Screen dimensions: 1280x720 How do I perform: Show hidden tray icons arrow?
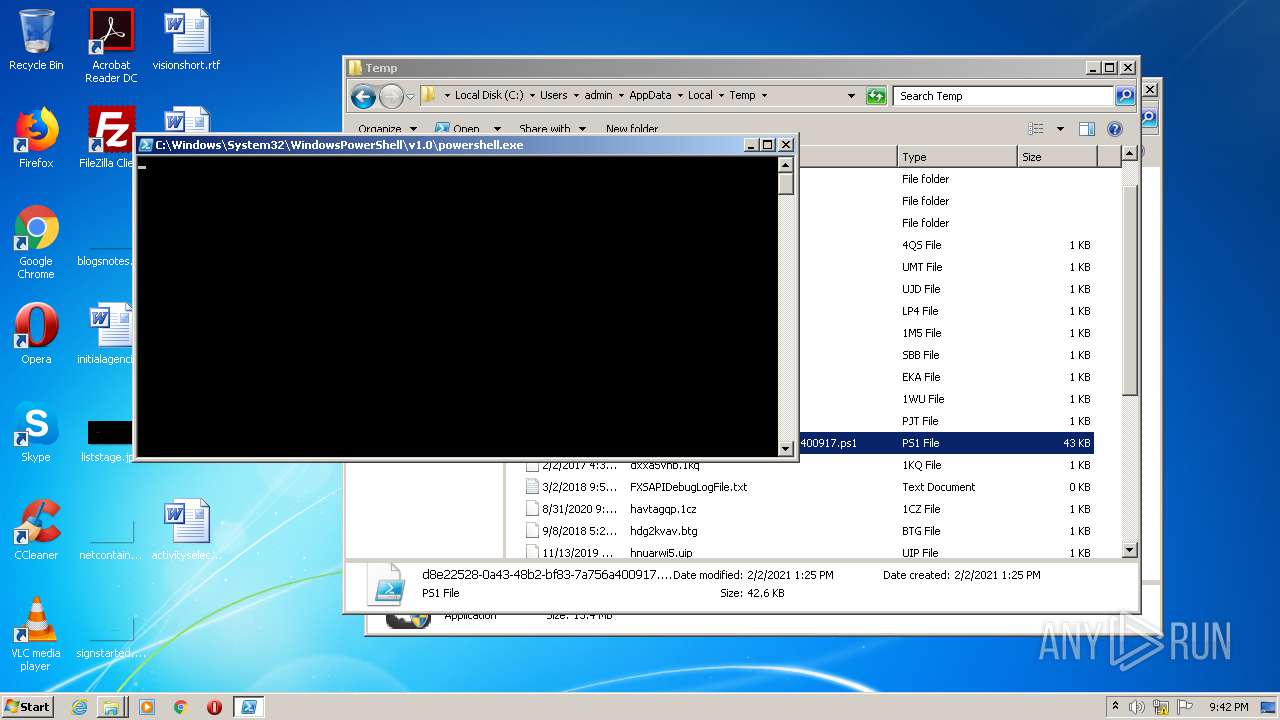[x=1115, y=707]
